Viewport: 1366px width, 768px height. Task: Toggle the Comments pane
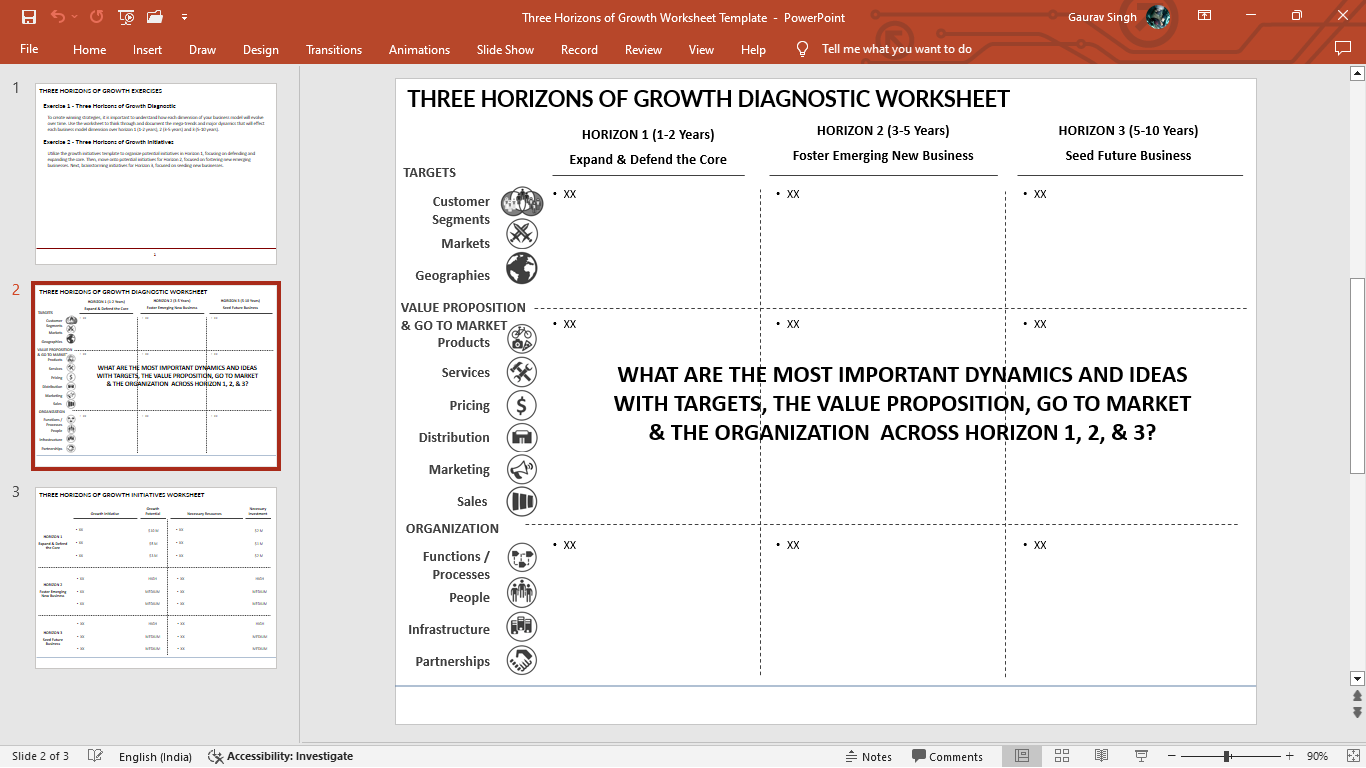tap(946, 757)
